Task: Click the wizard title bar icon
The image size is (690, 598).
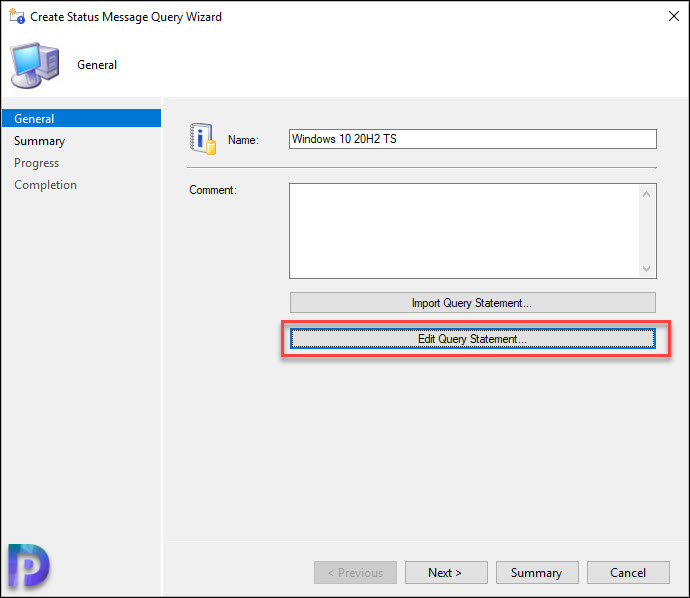Action: (x=17, y=16)
